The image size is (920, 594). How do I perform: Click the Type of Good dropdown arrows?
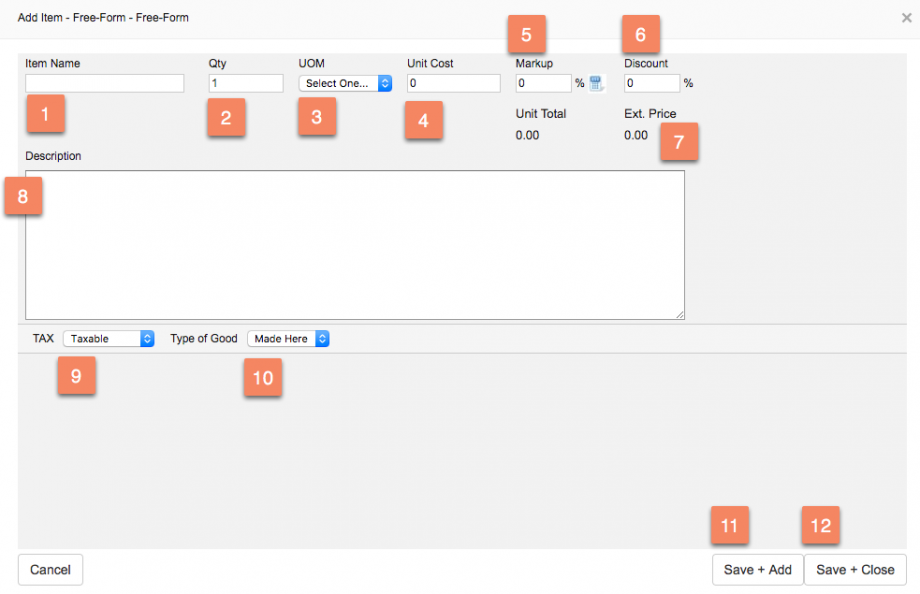tap(321, 338)
